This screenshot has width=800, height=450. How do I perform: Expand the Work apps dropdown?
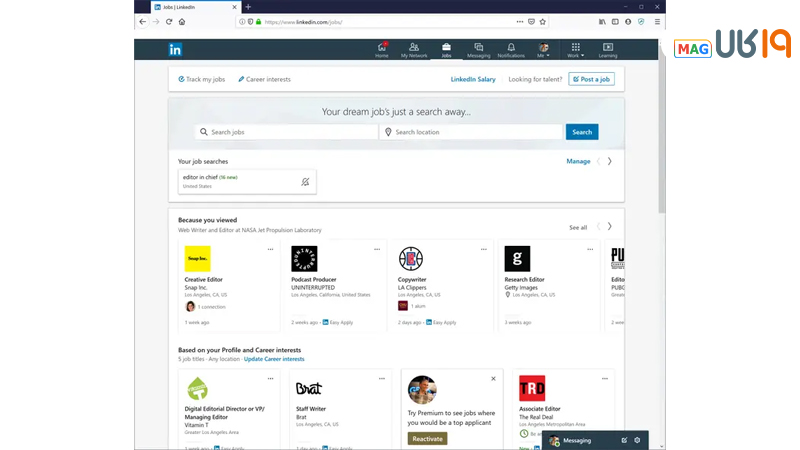coord(574,50)
